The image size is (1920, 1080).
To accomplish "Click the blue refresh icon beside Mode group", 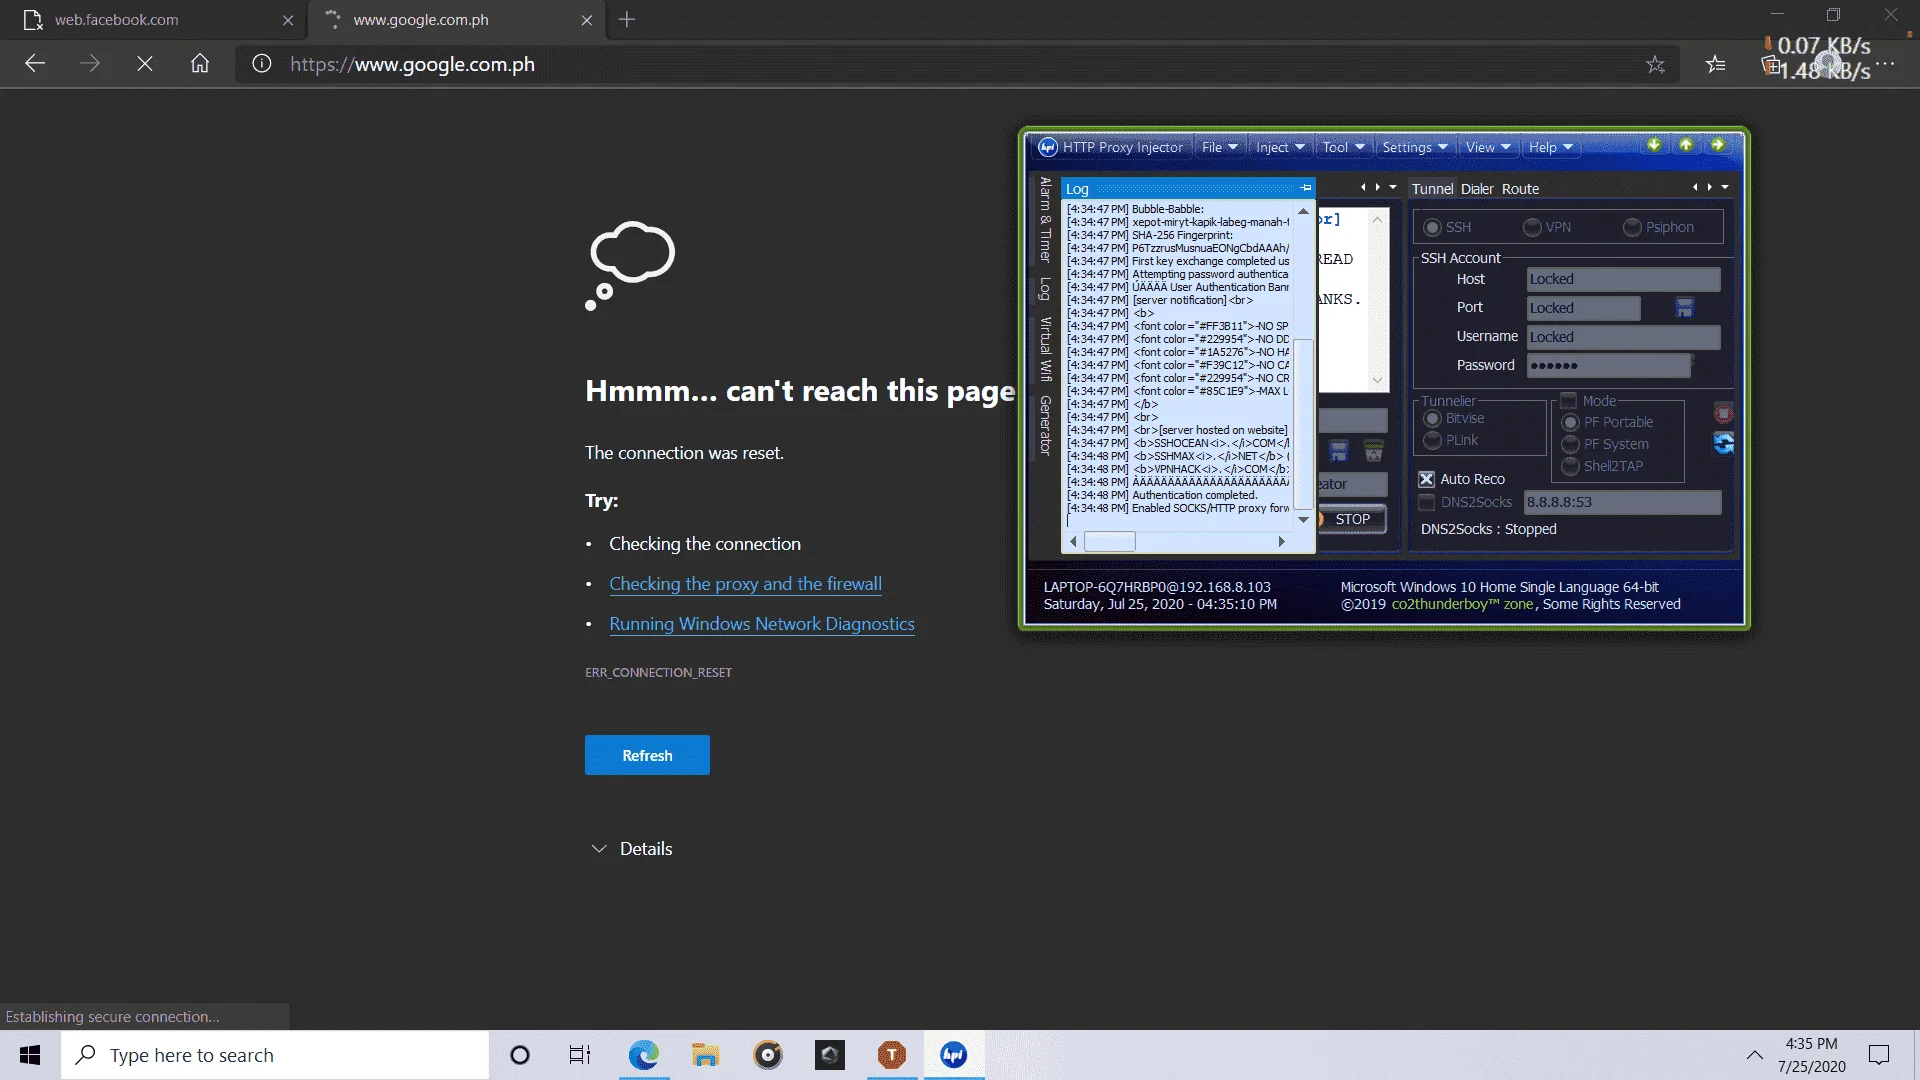I will 1723,443.
